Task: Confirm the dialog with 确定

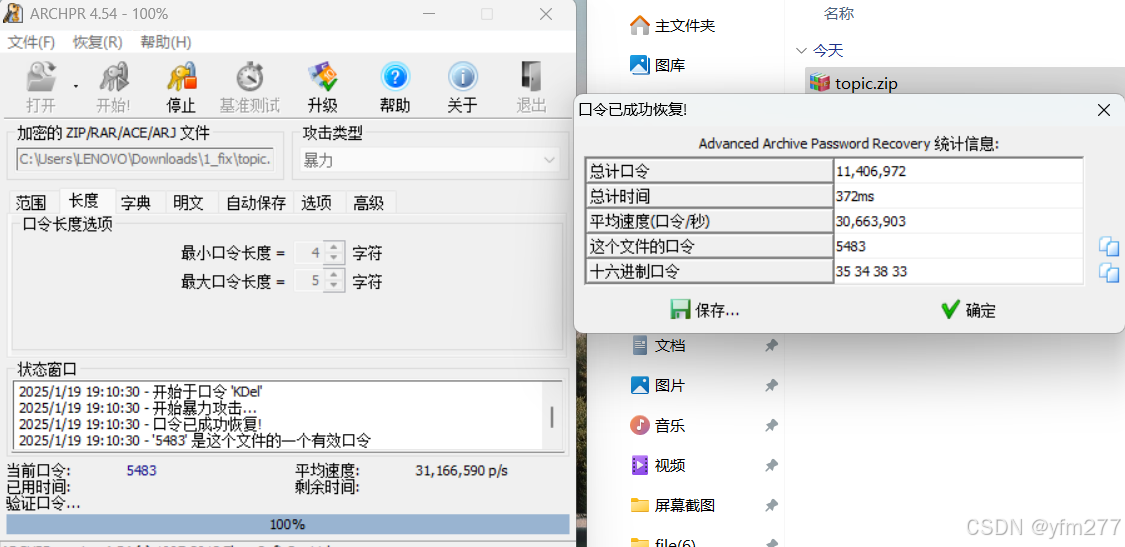Action: pos(968,310)
